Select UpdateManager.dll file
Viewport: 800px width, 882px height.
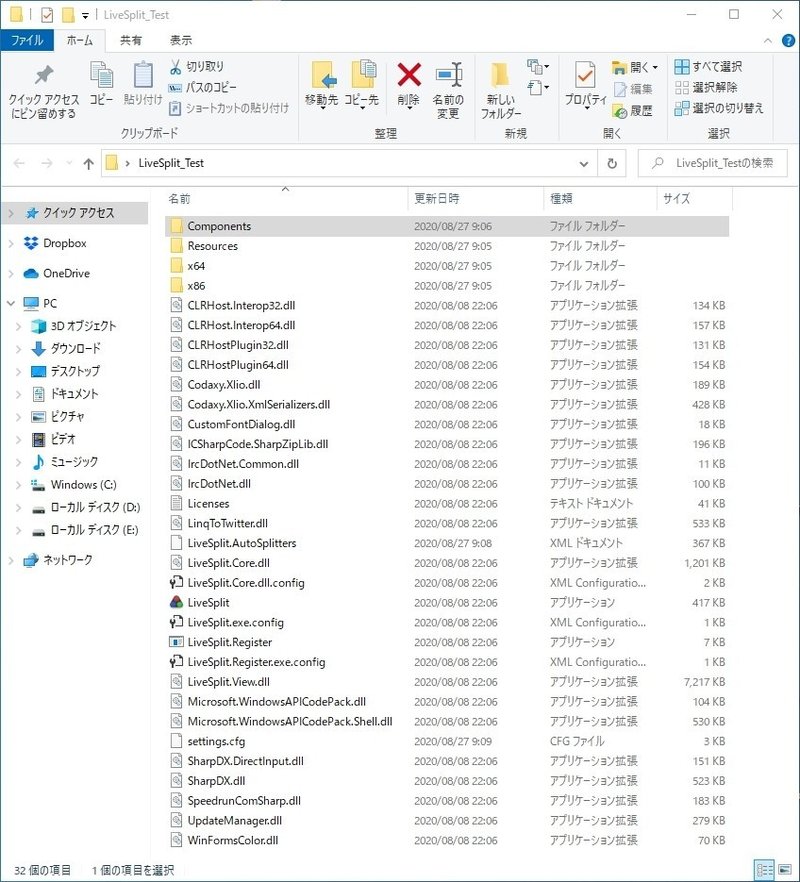coord(447,821)
